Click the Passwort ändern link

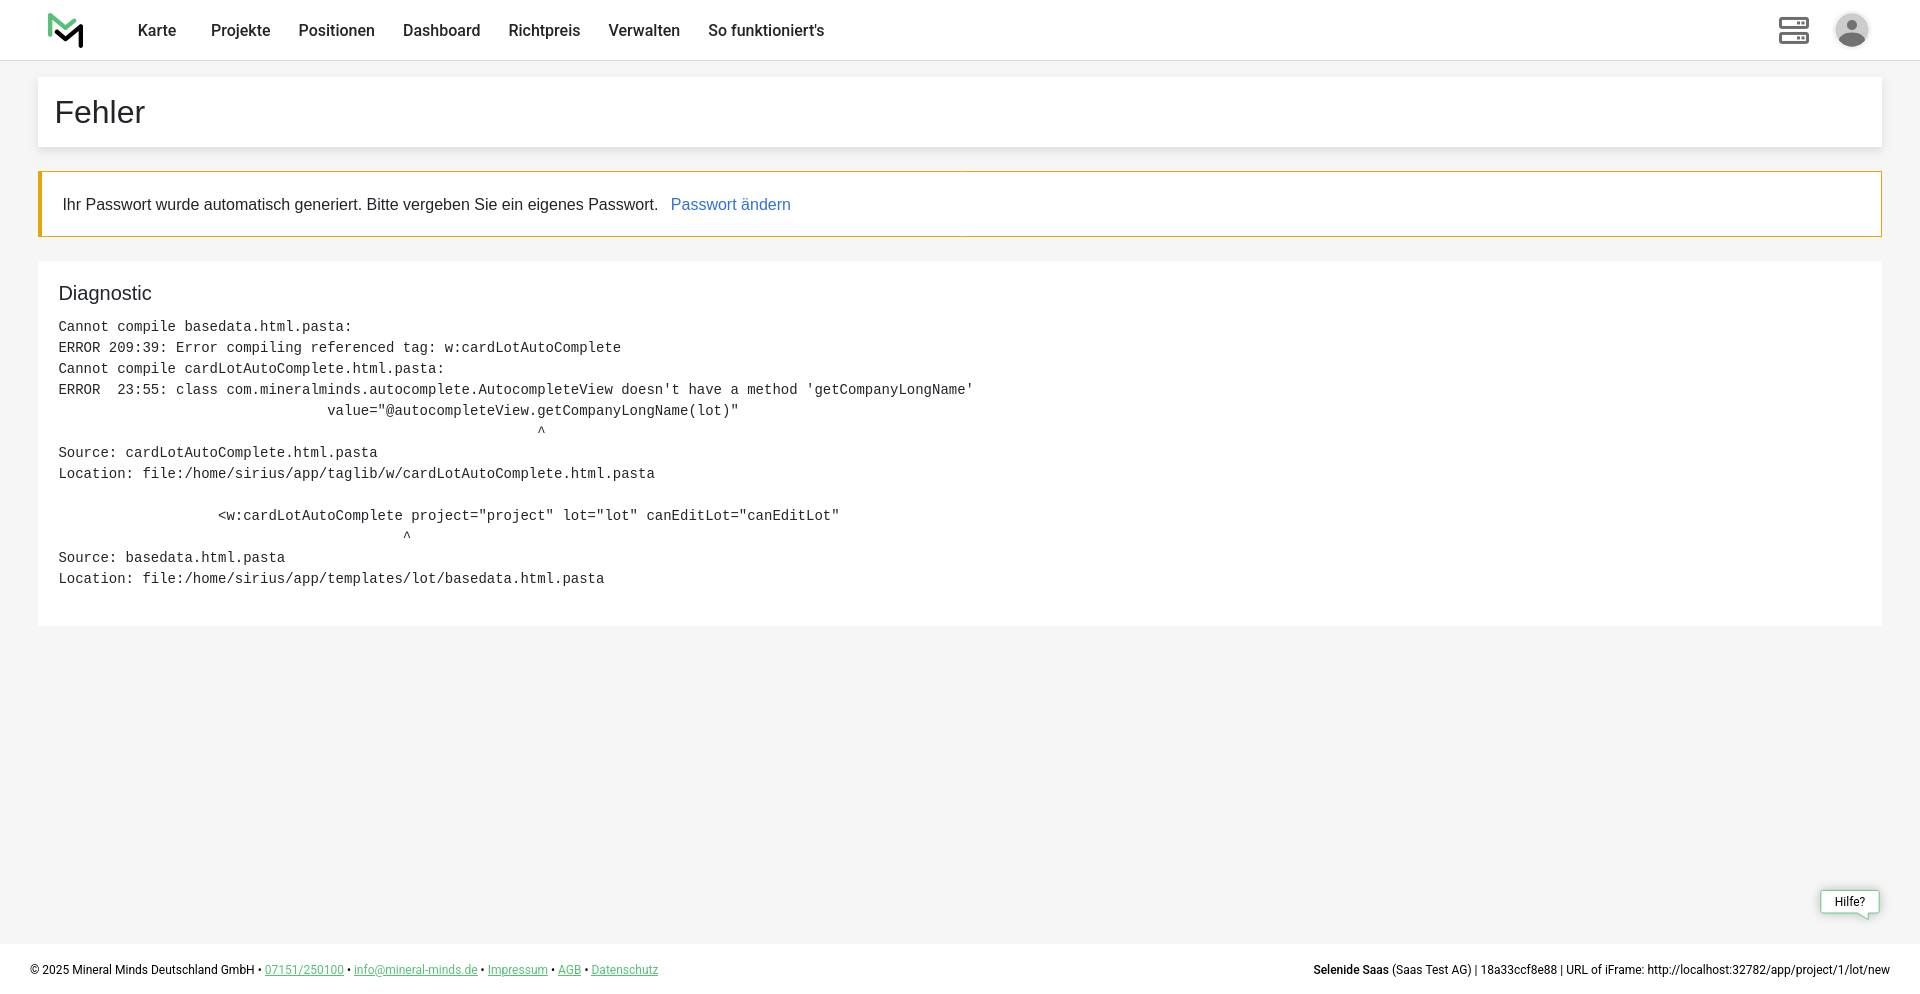pyautogui.click(x=730, y=205)
